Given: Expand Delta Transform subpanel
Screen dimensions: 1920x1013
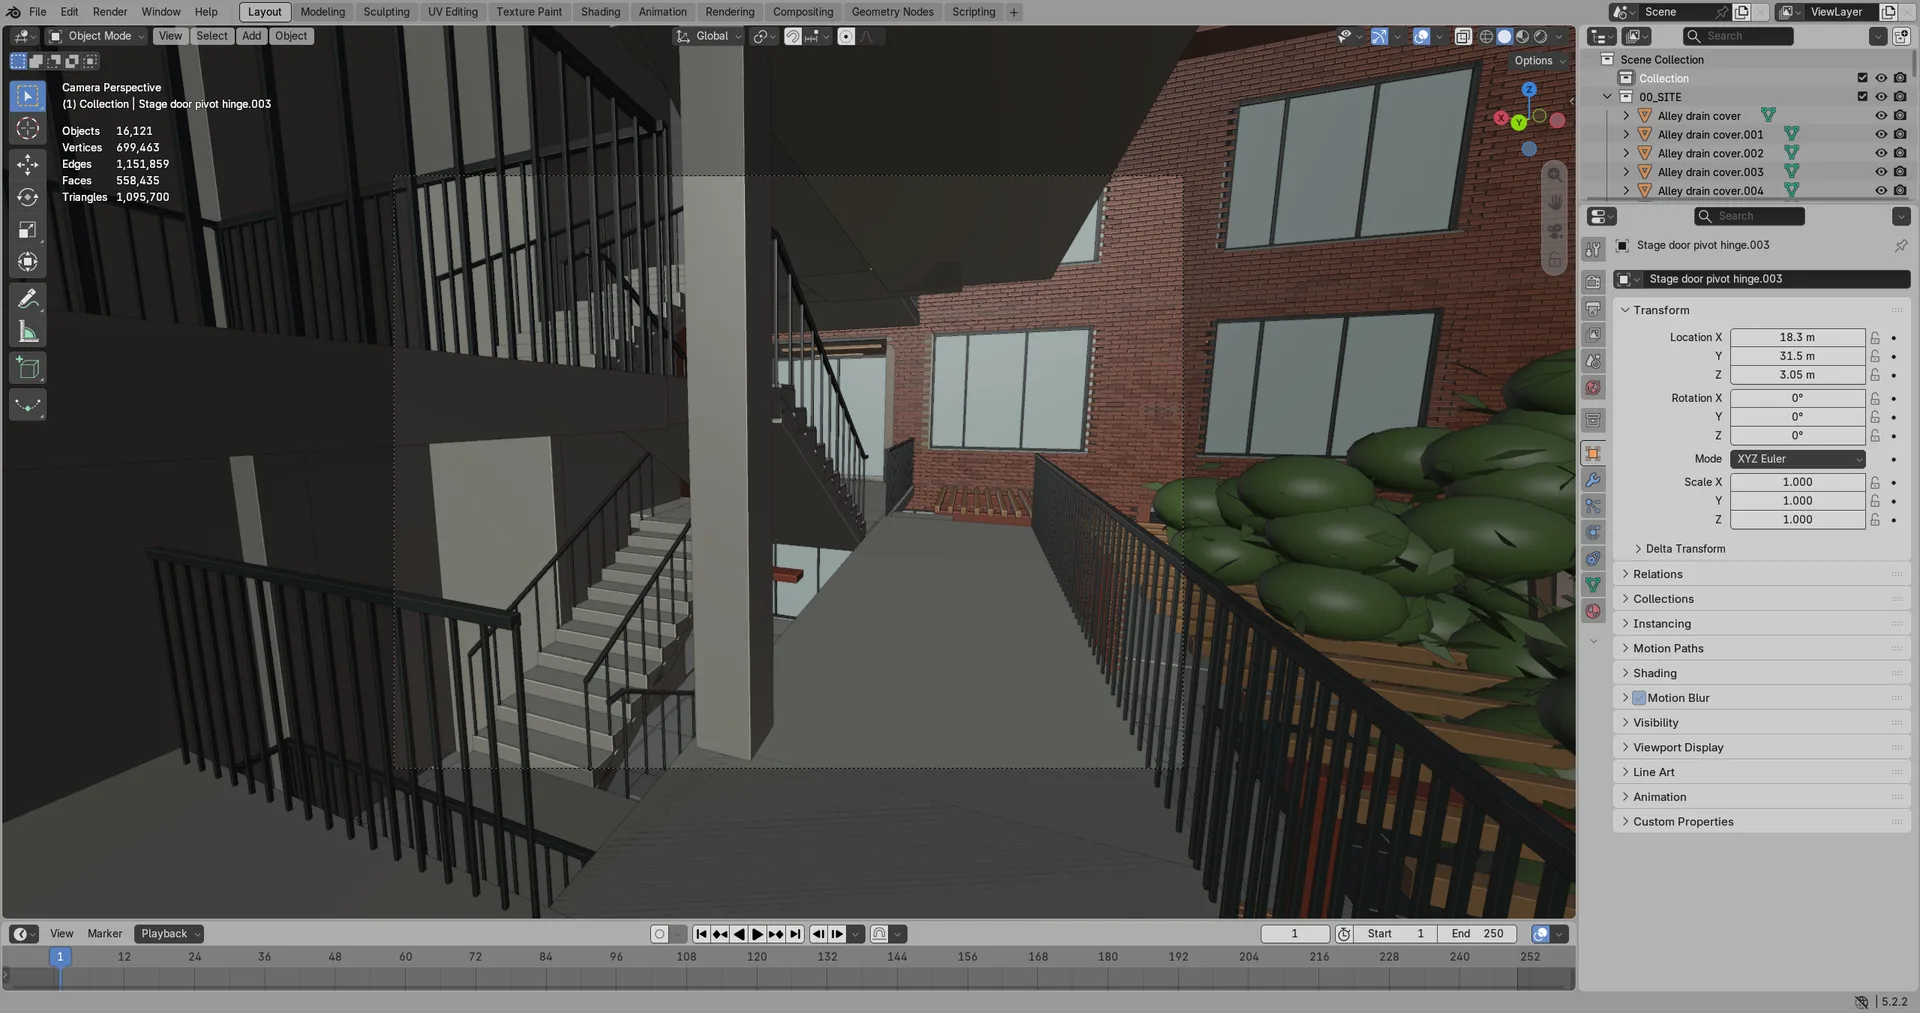Looking at the screenshot, I should click(1685, 549).
